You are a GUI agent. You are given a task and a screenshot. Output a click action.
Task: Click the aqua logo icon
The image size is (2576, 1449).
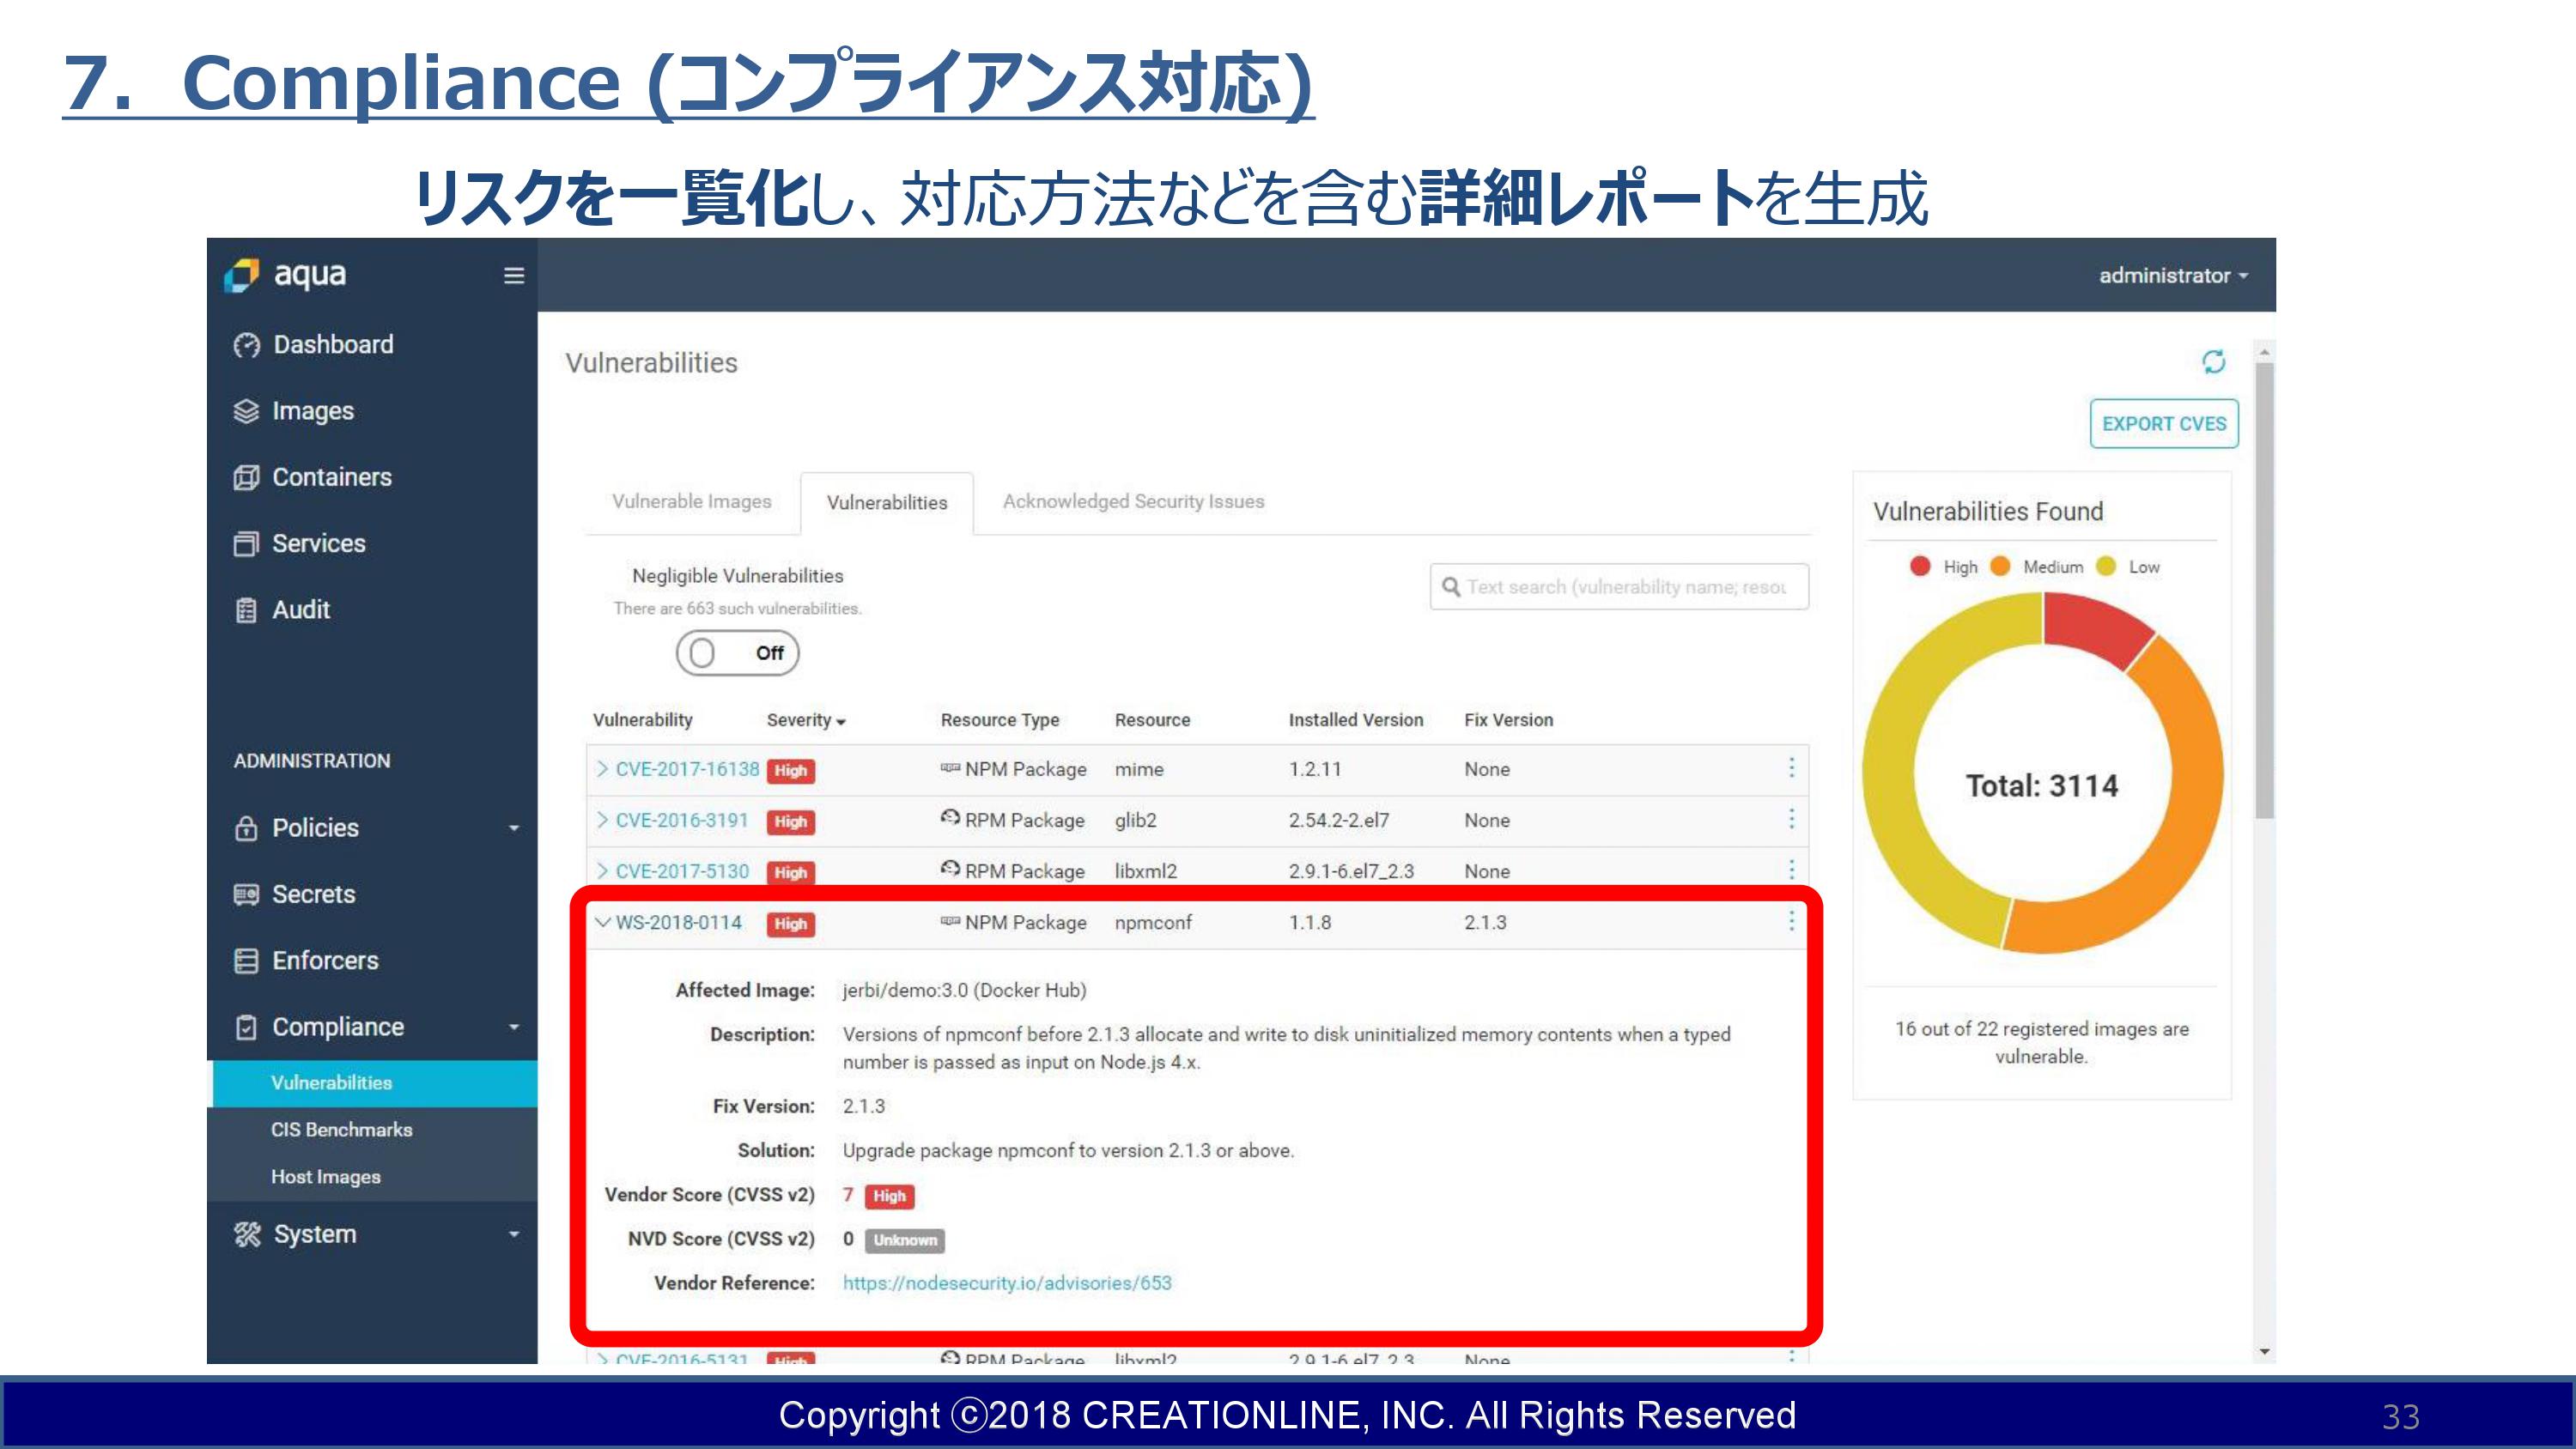tap(241, 275)
